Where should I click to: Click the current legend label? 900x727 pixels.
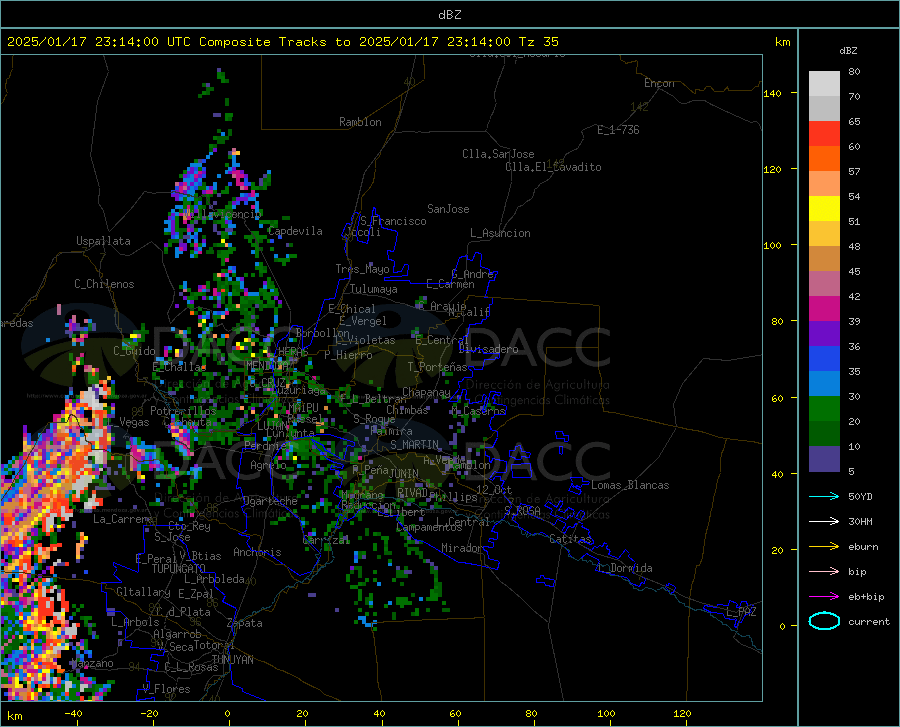(869, 621)
